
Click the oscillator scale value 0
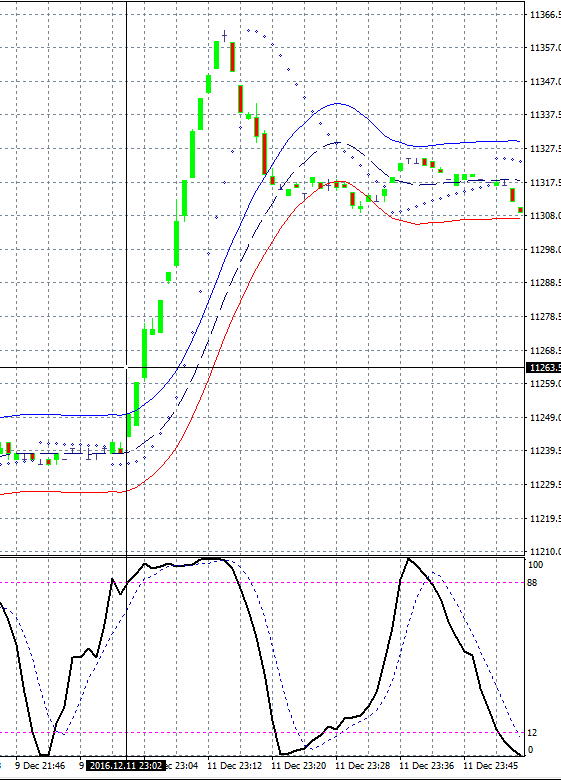[x=531, y=750]
